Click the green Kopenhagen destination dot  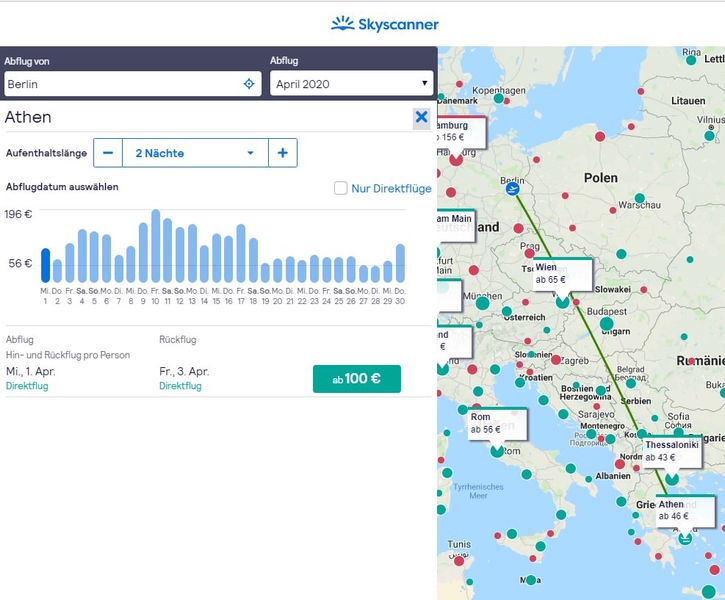coord(498,98)
